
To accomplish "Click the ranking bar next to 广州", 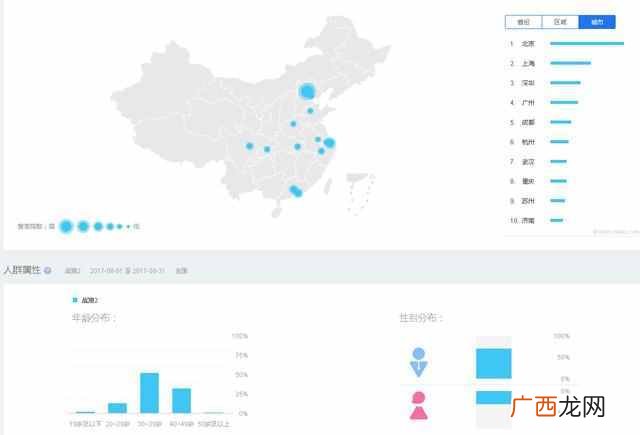I will (x=564, y=102).
